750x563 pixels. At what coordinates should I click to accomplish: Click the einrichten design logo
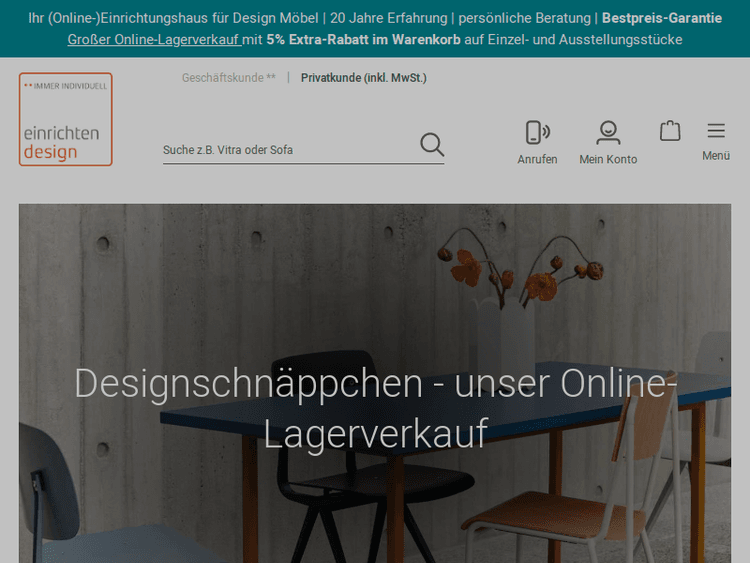[66, 119]
